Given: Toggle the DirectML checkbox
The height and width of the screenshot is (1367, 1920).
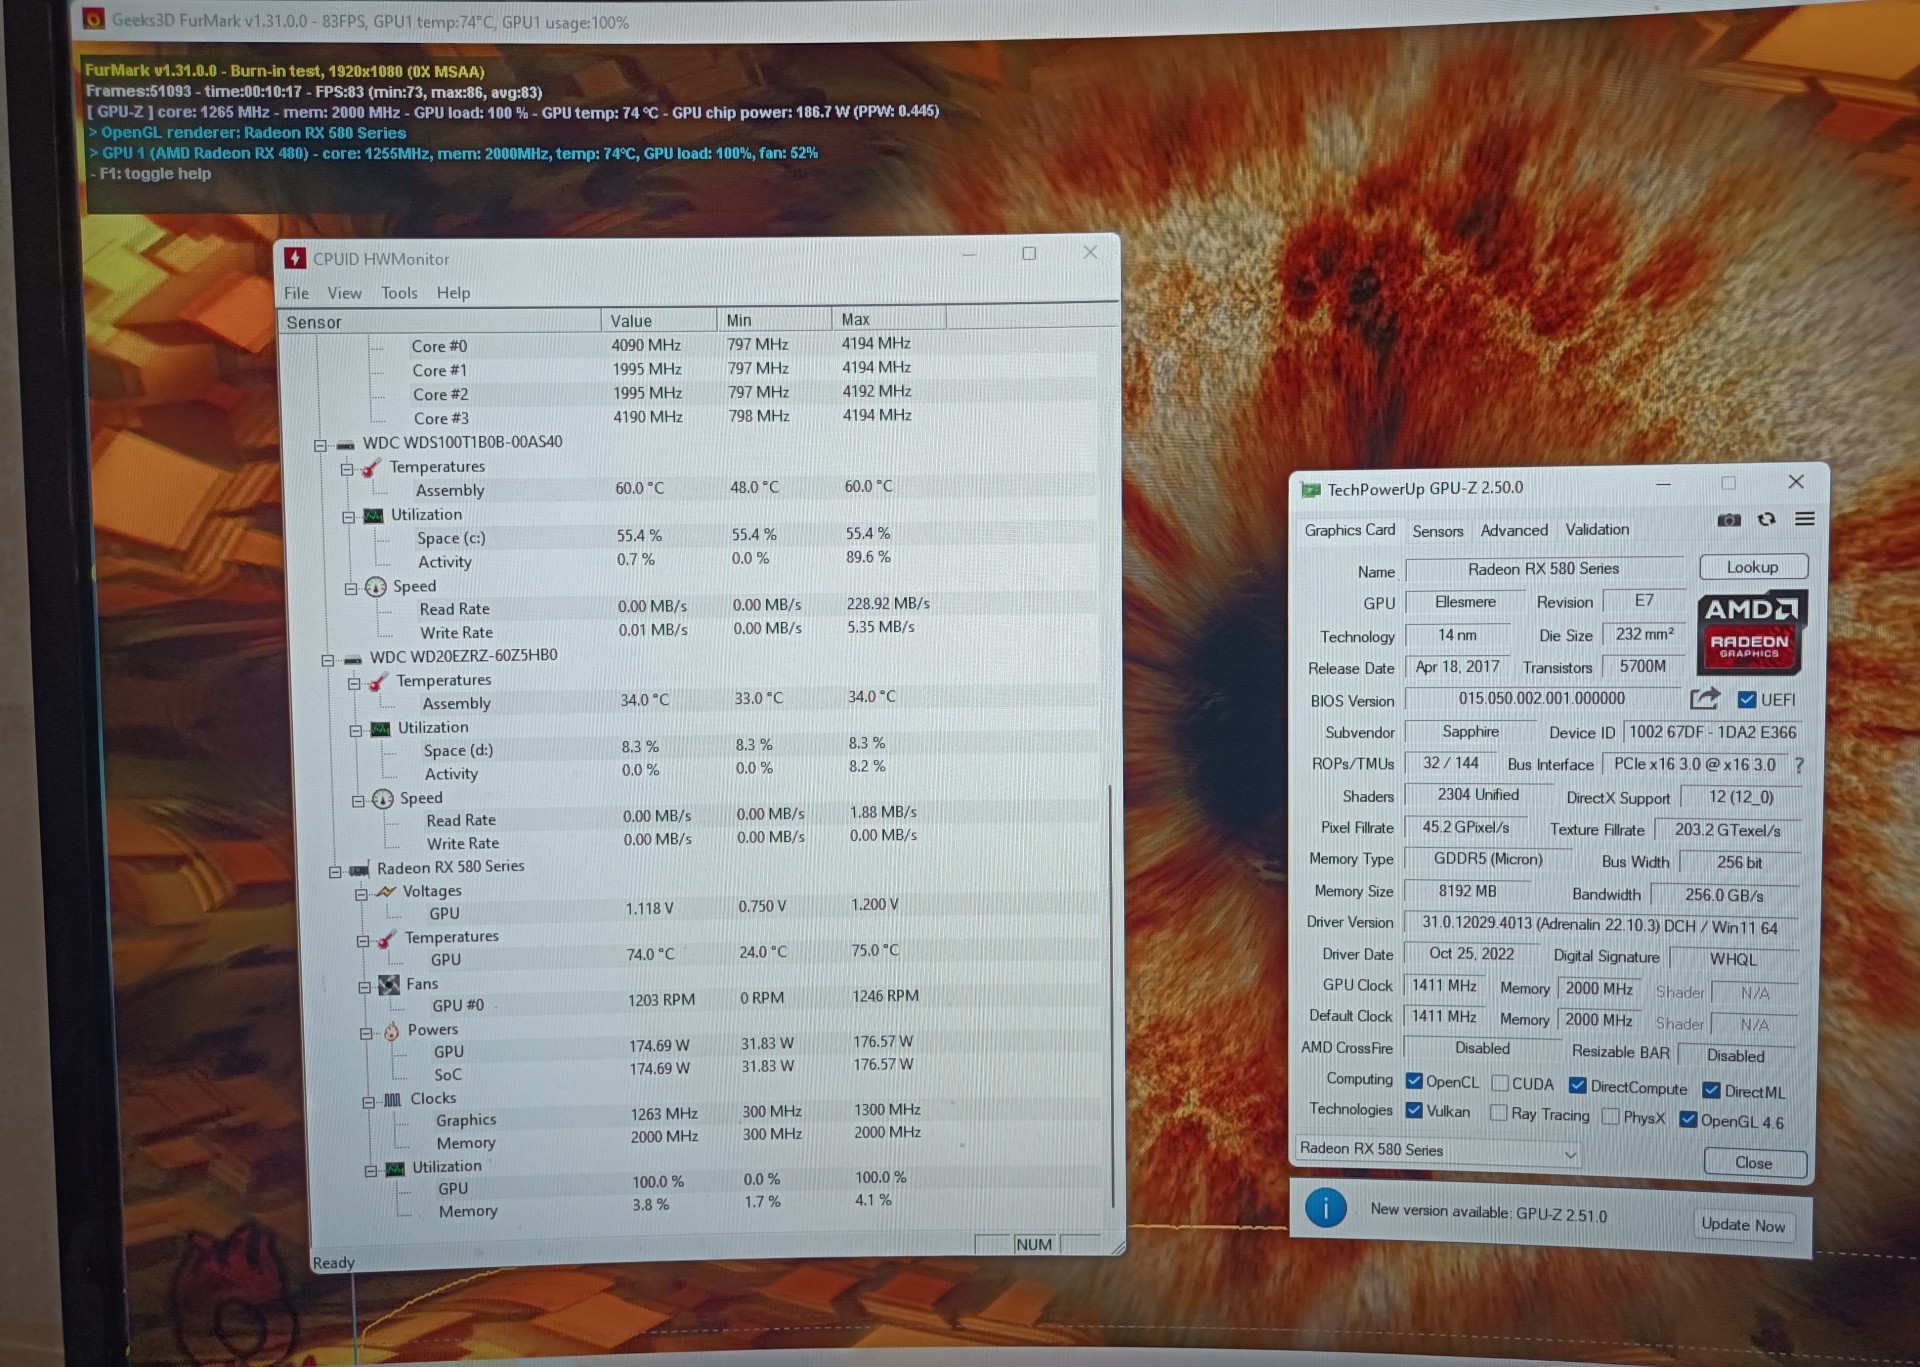Looking at the screenshot, I should pyautogui.click(x=1712, y=1090).
